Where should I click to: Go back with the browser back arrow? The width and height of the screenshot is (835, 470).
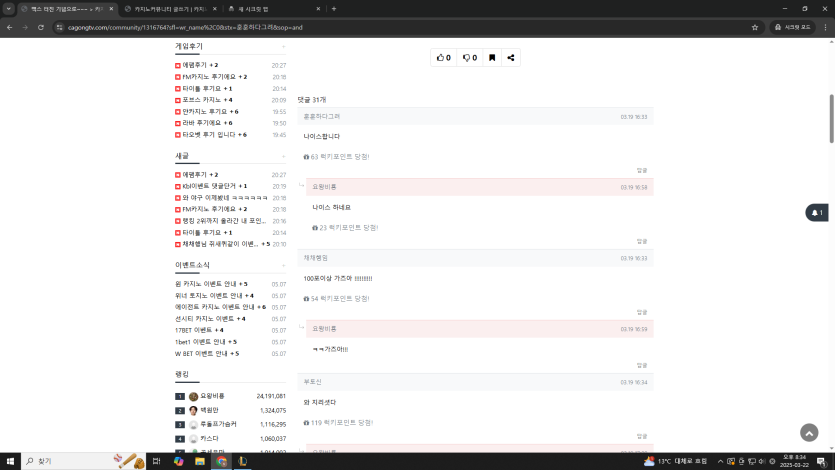(10, 27)
